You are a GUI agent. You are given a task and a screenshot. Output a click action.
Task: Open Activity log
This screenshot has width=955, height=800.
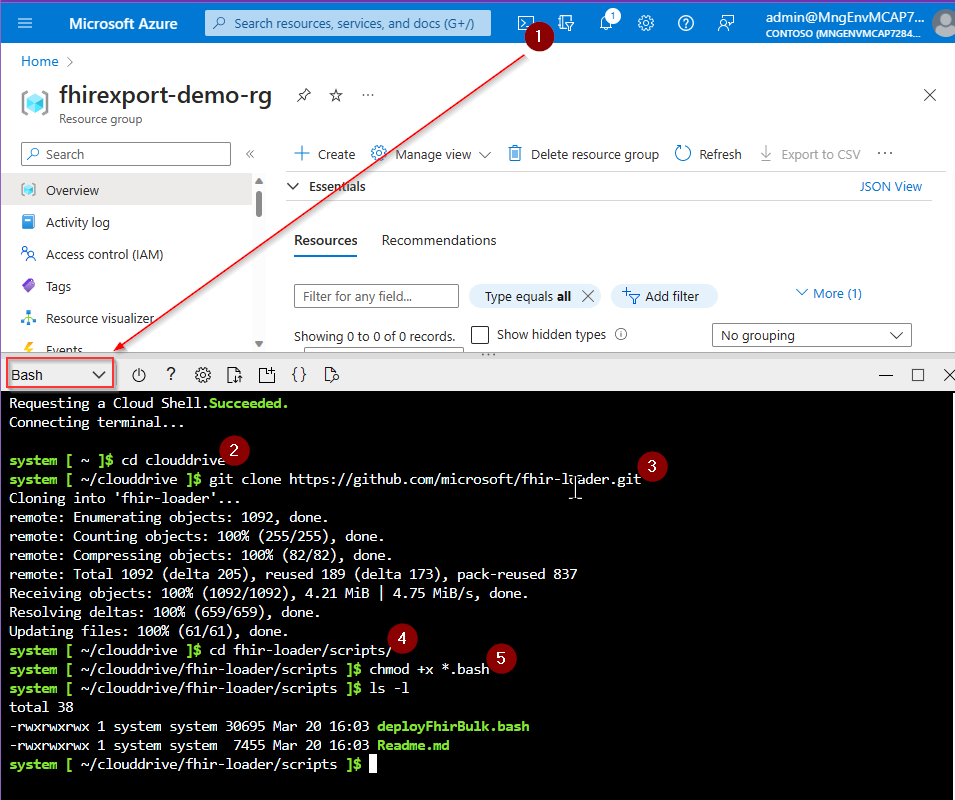(x=77, y=222)
